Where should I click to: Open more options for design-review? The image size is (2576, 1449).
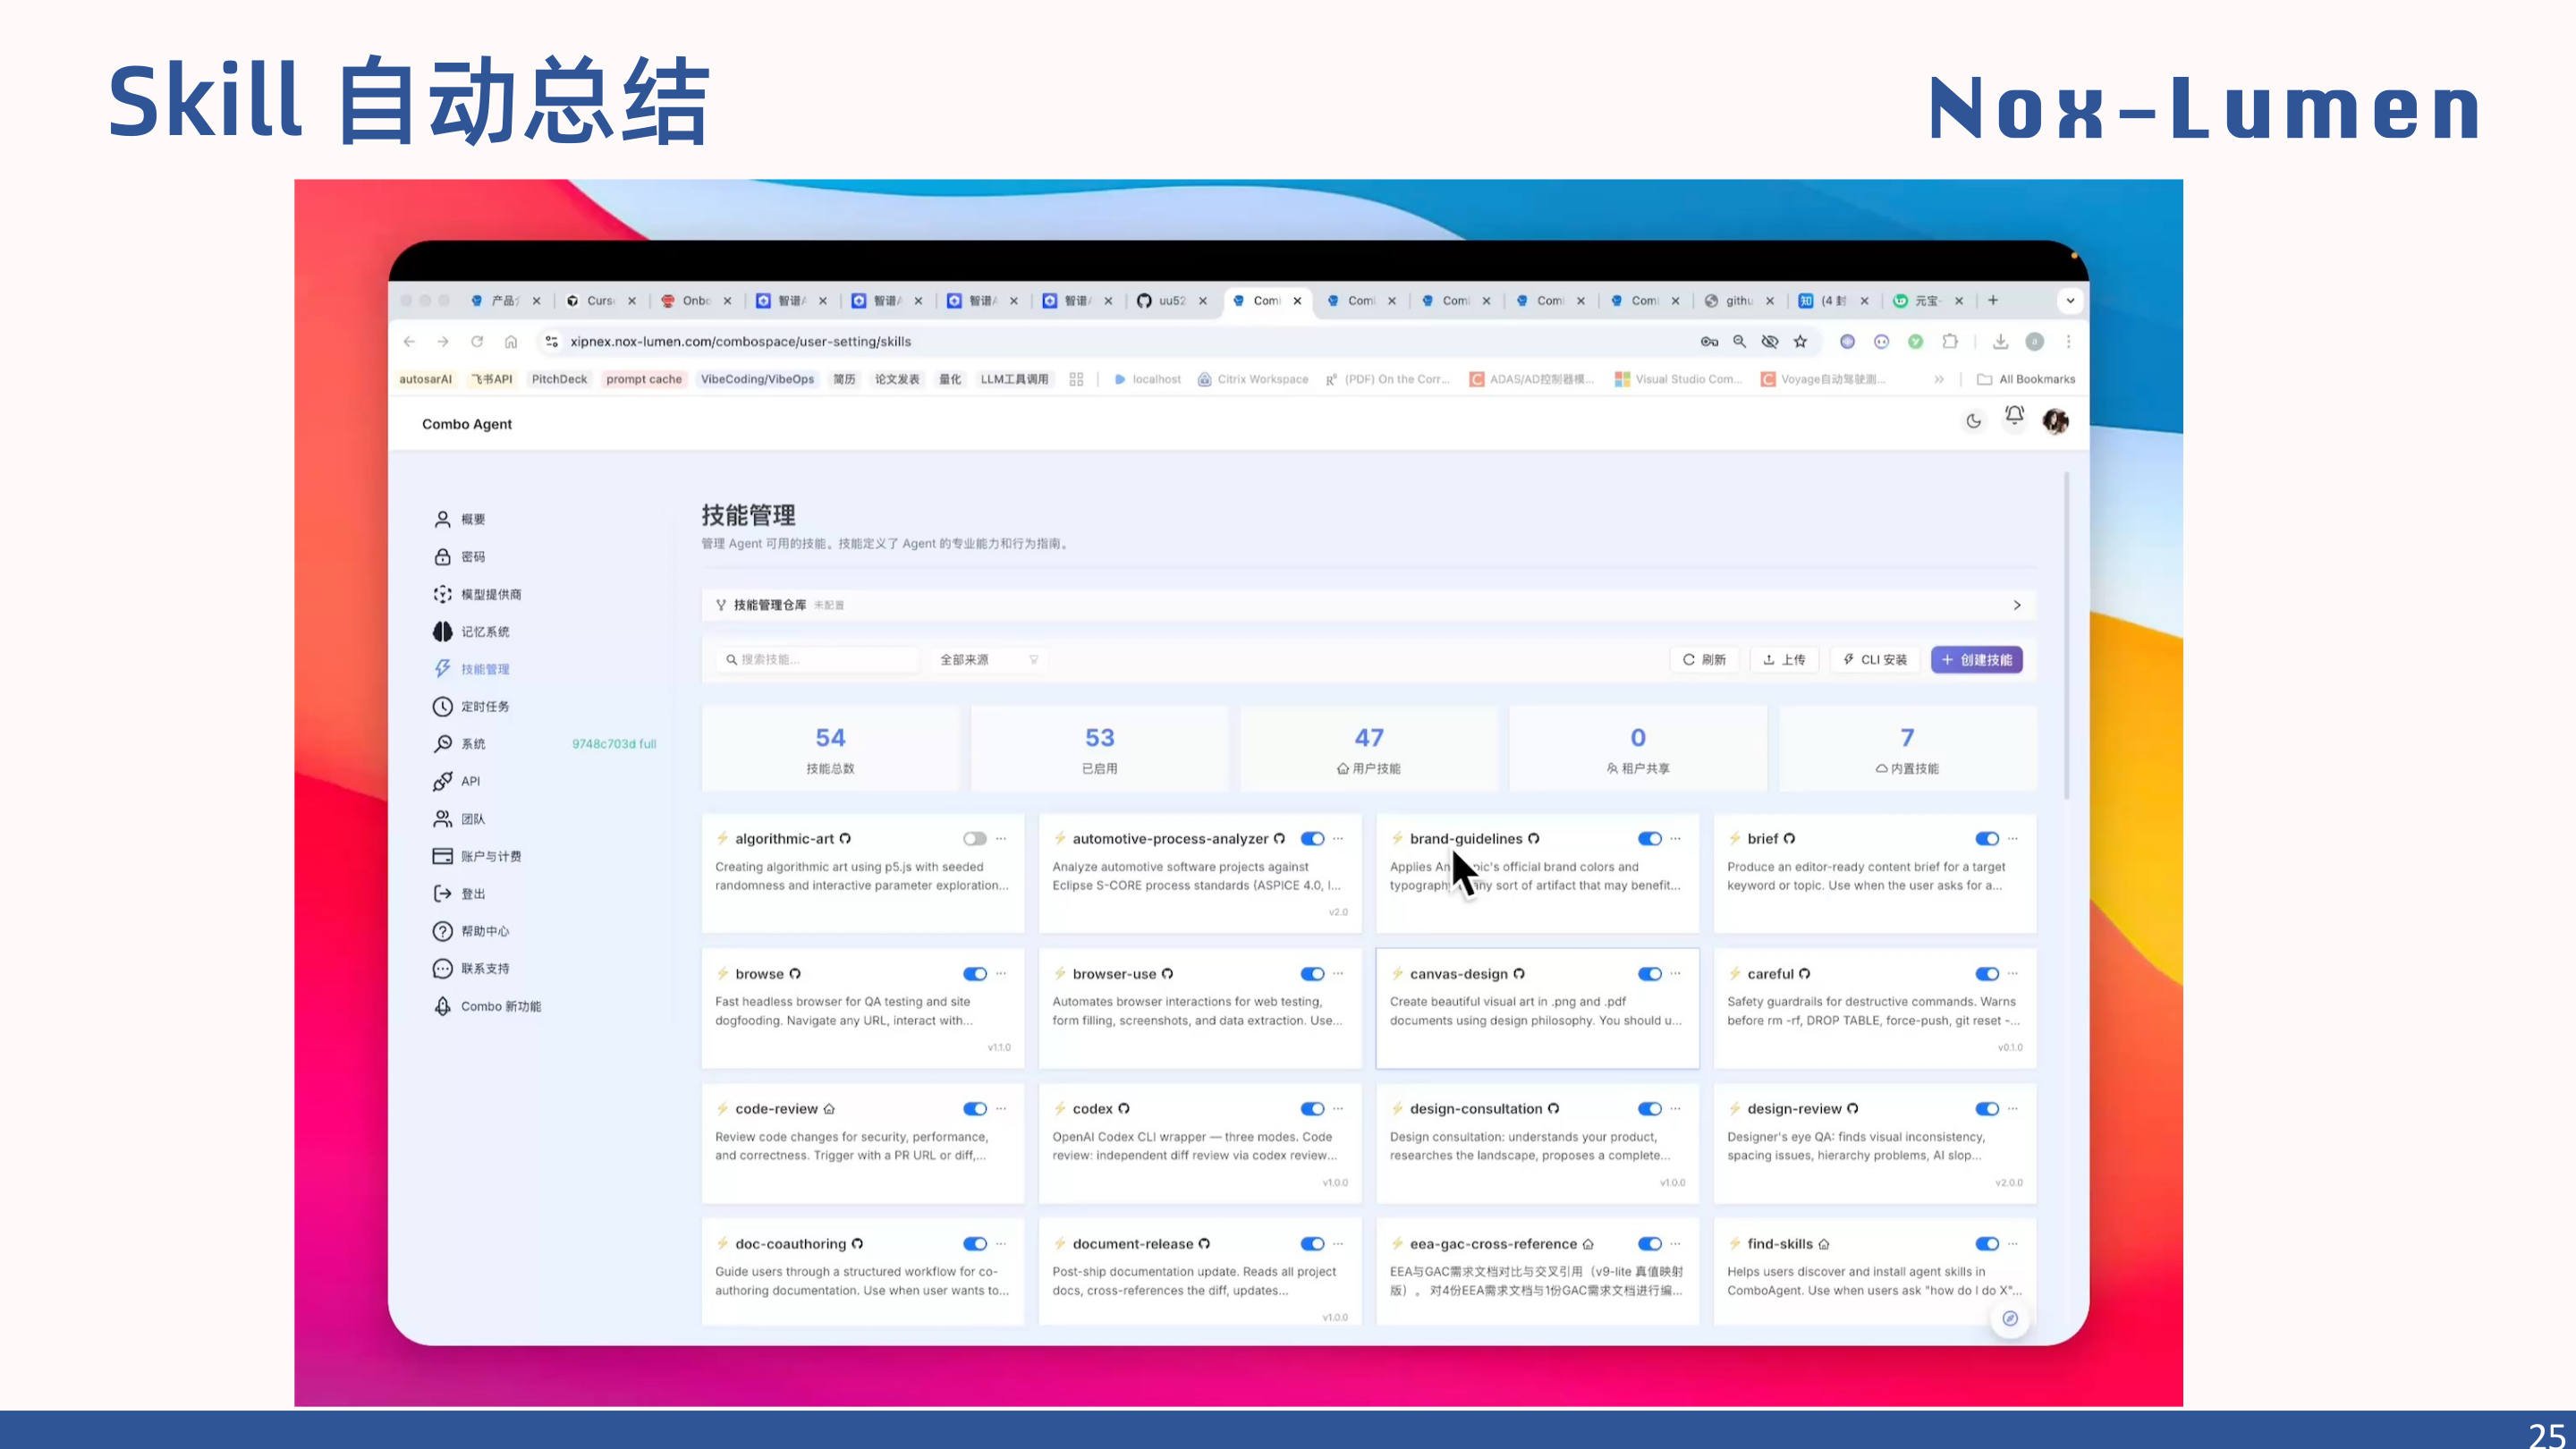tap(2013, 1108)
